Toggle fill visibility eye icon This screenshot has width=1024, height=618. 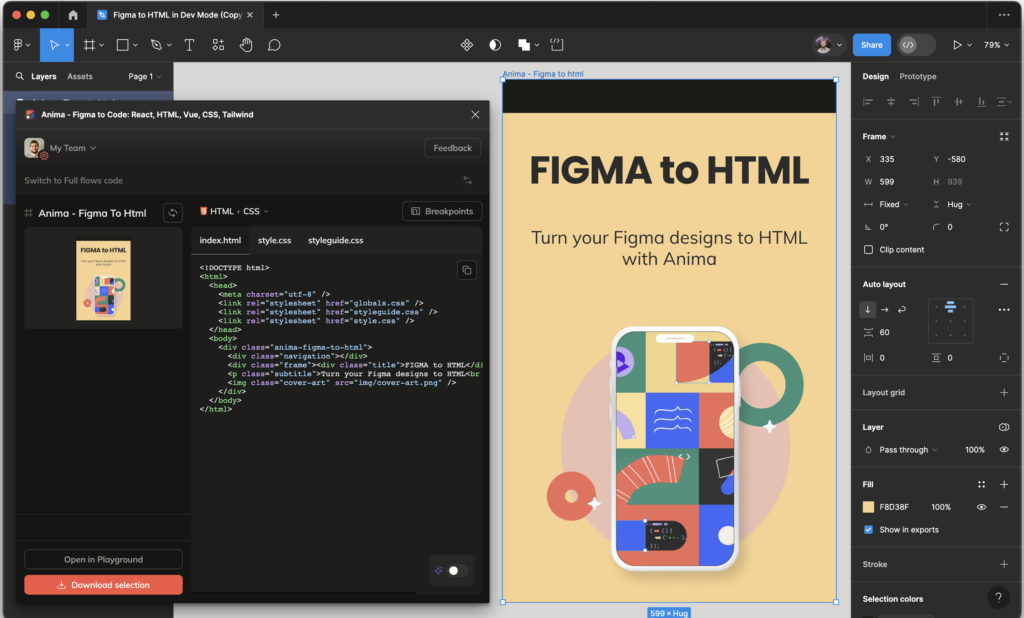(x=981, y=507)
